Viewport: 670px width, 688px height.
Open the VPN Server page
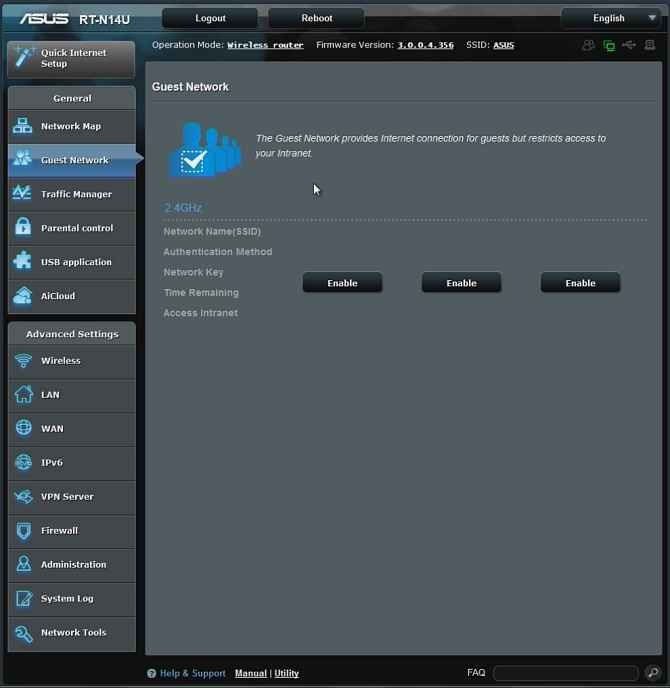[x=72, y=497]
